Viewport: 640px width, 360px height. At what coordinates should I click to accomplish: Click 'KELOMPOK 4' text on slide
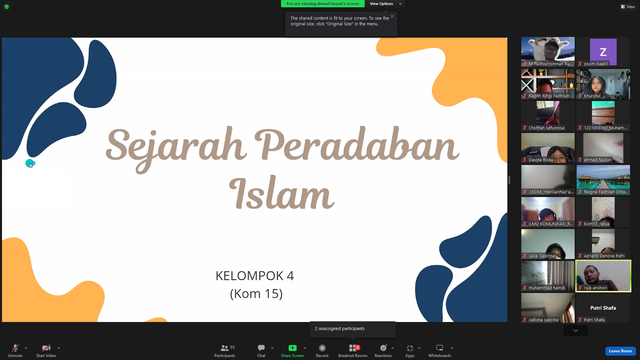(x=255, y=276)
